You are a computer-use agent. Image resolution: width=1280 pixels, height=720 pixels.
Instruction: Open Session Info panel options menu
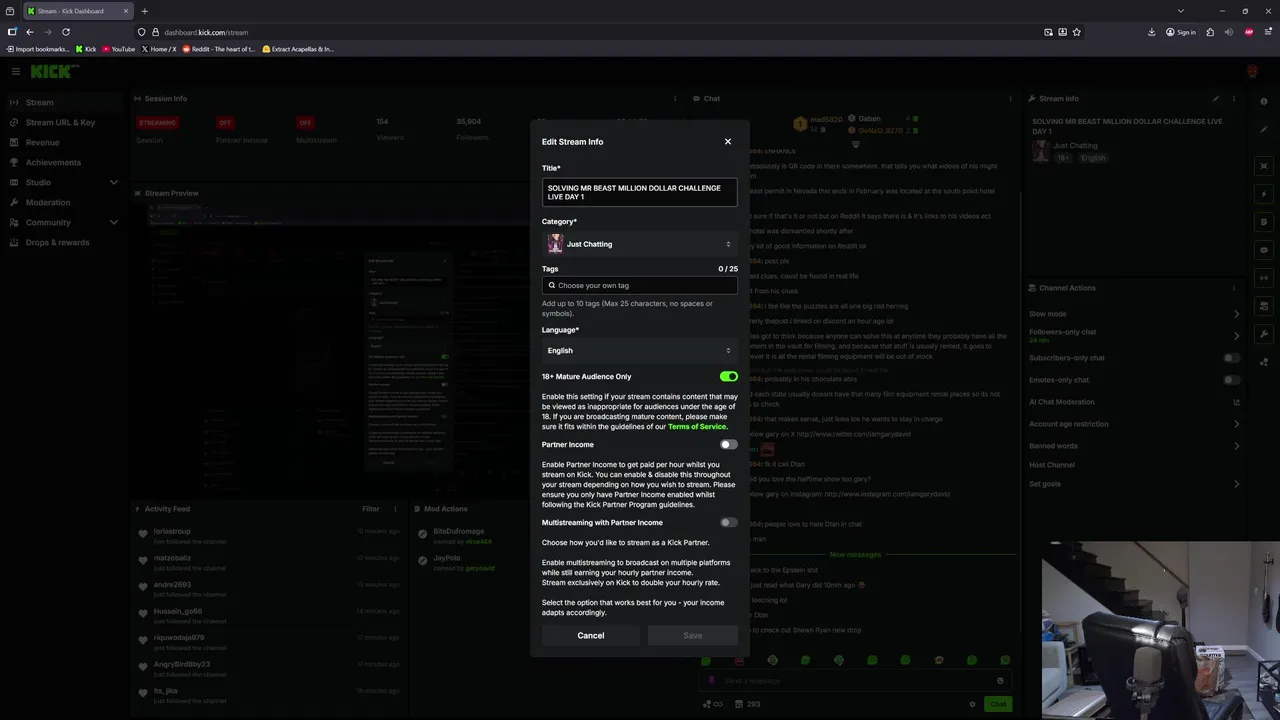(676, 99)
